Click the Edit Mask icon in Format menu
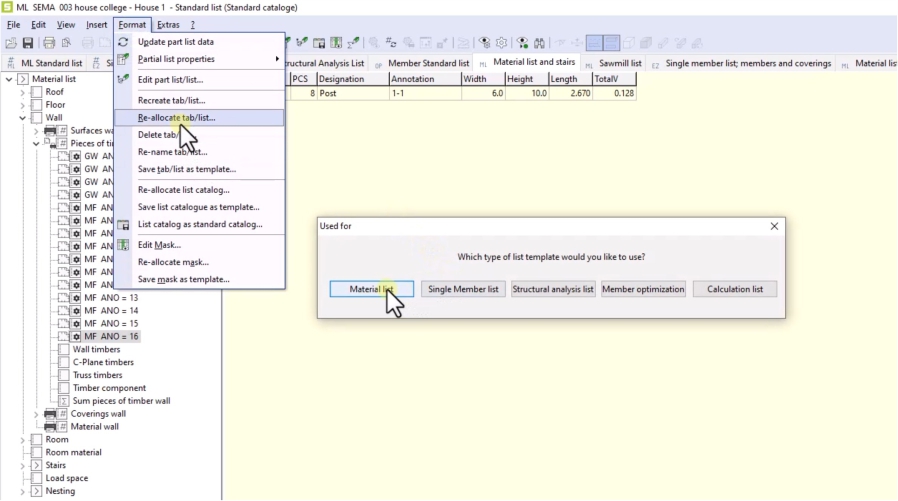 [123, 245]
